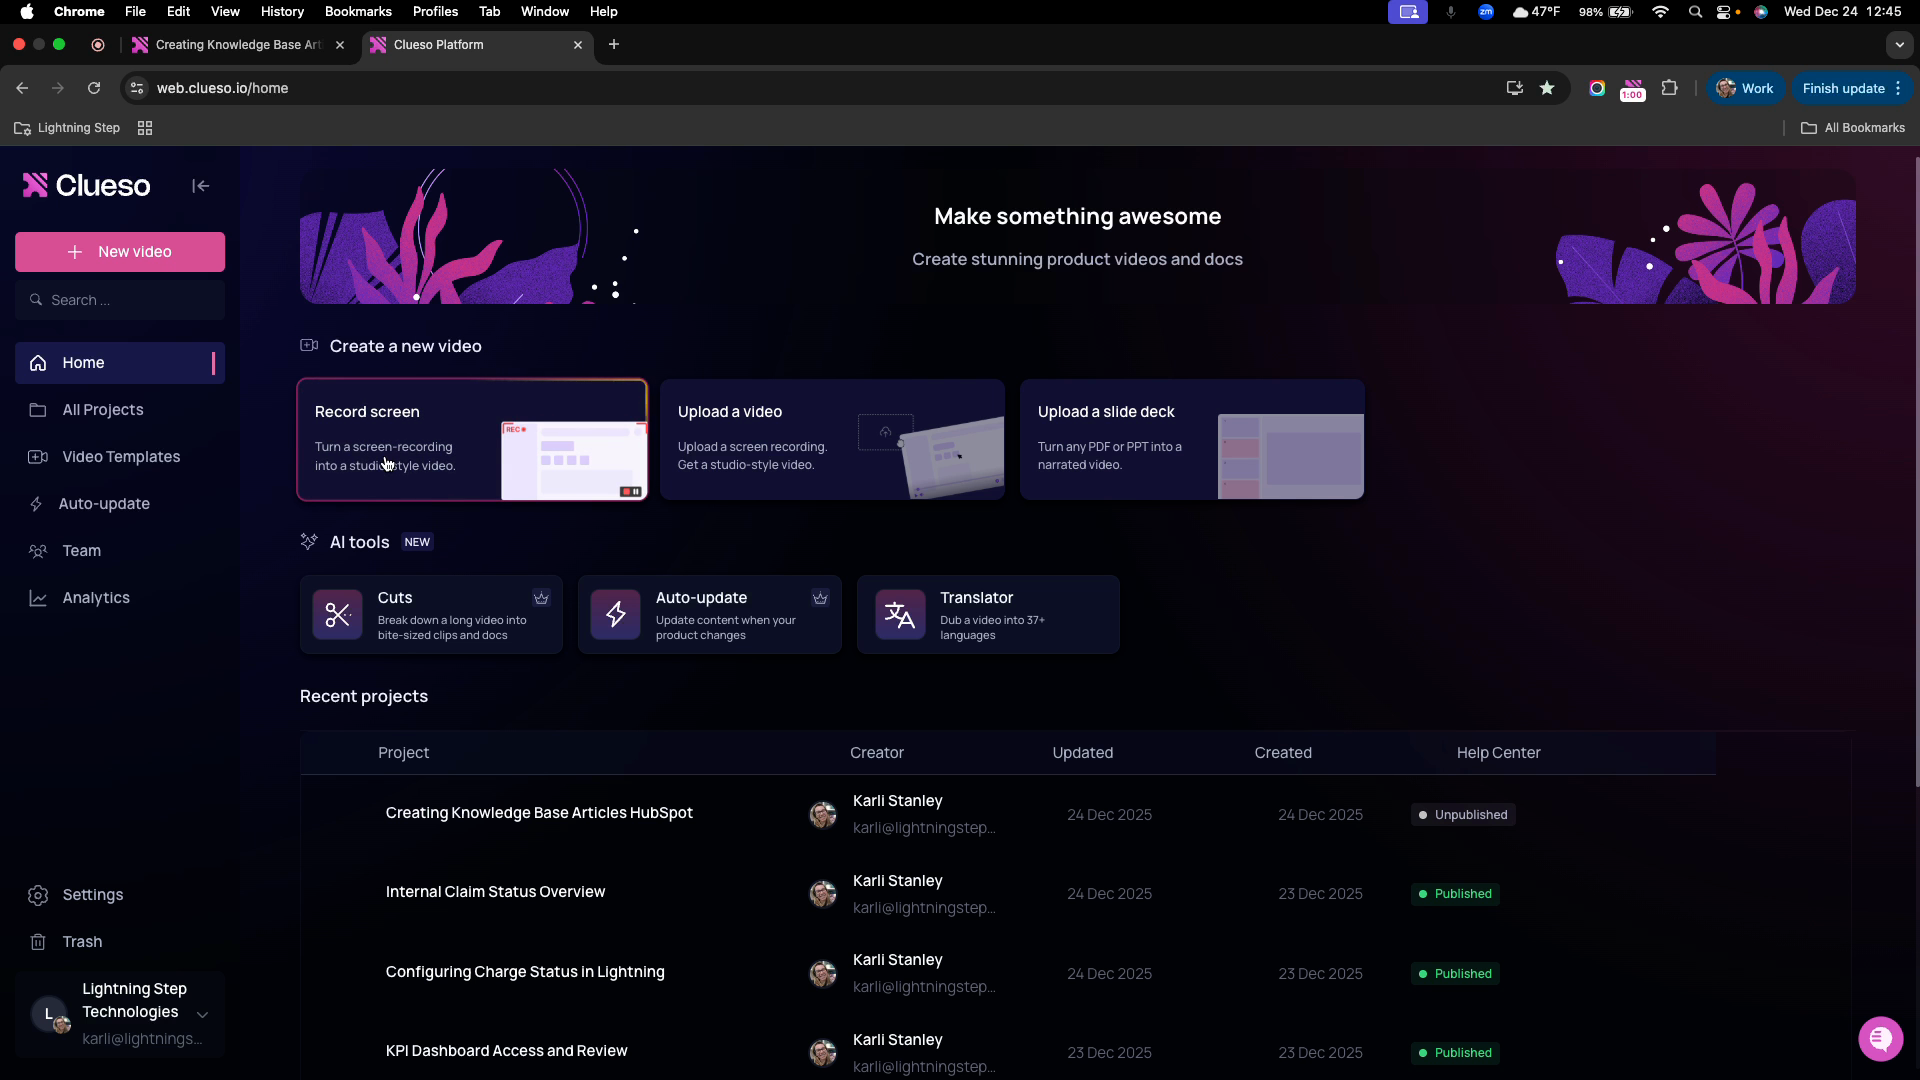Expand the Lightning Step Technologies account menu

click(x=203, y=1014)
